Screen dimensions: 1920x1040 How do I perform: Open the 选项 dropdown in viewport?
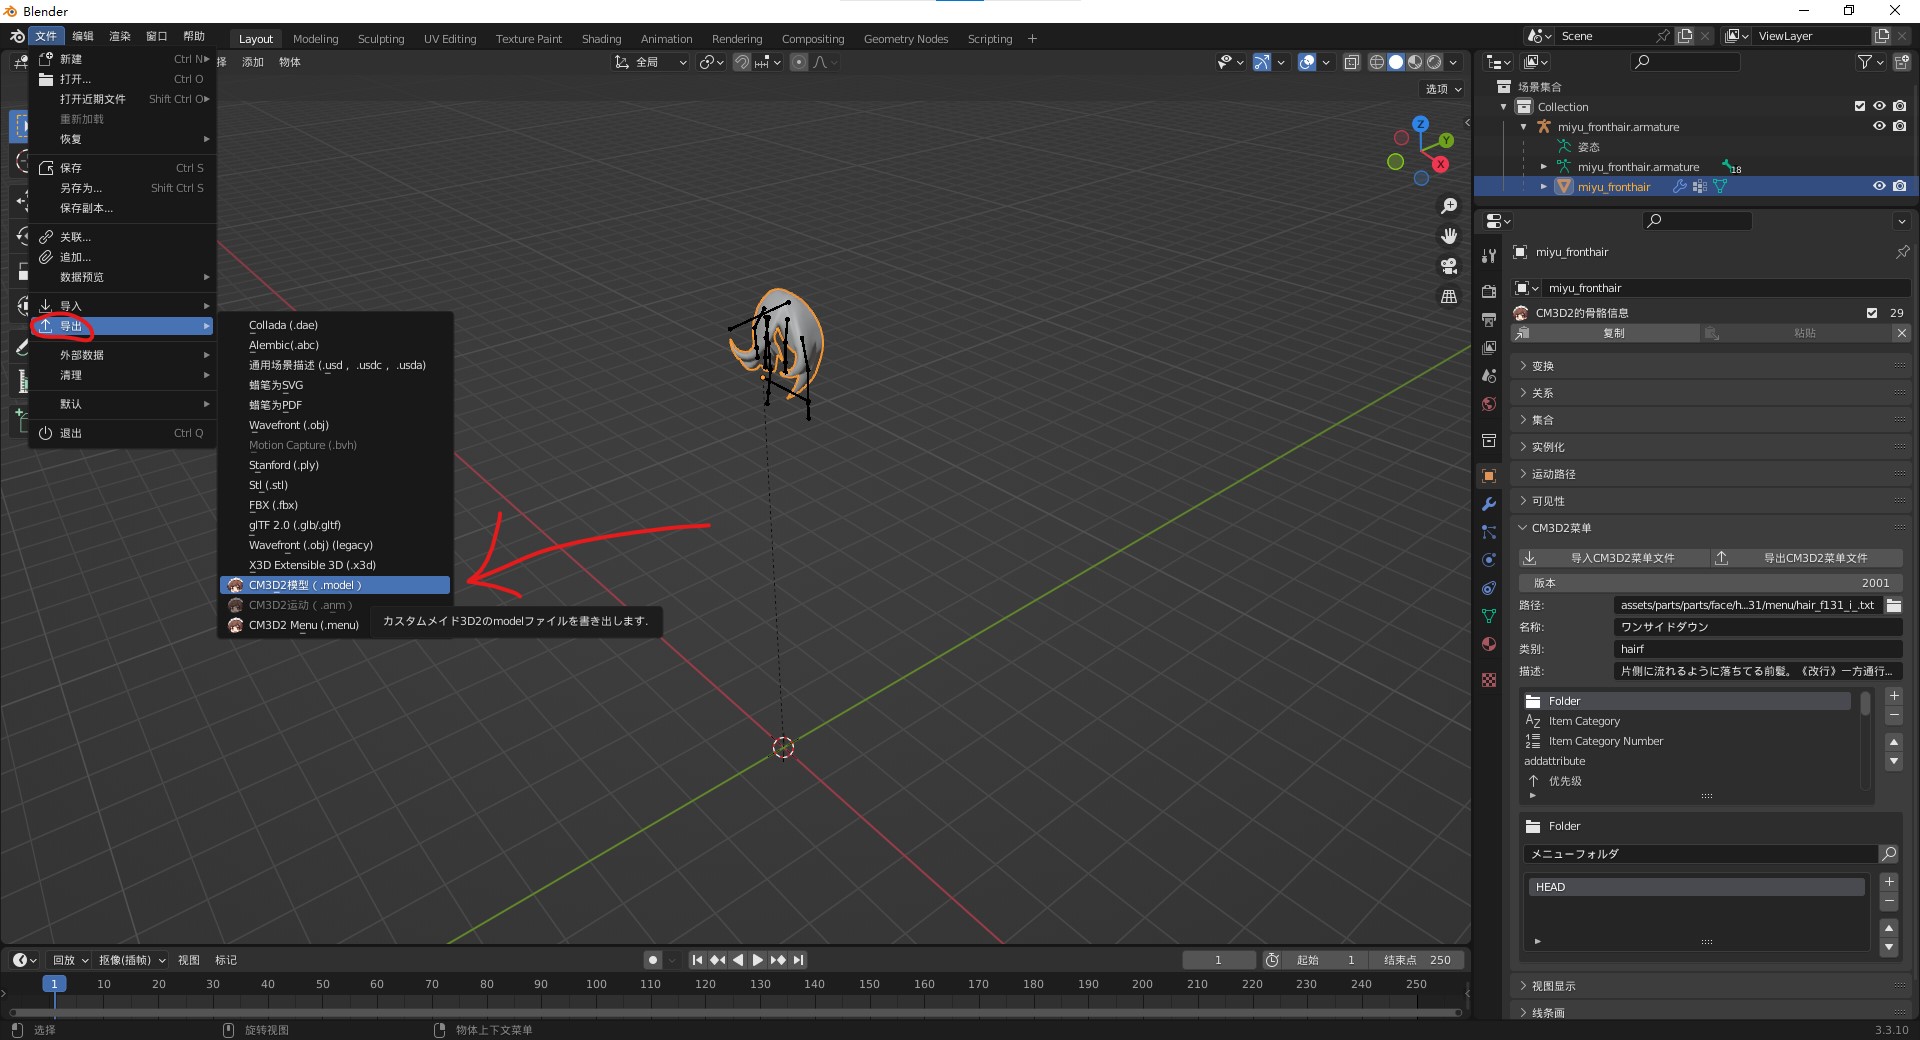1443,89
